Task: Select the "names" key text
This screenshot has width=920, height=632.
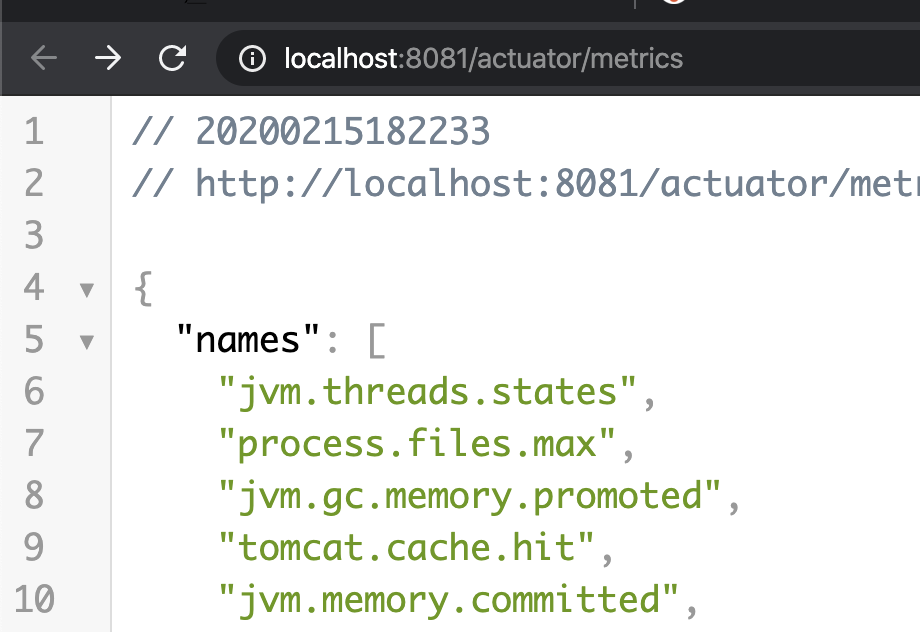Action: 248,339
